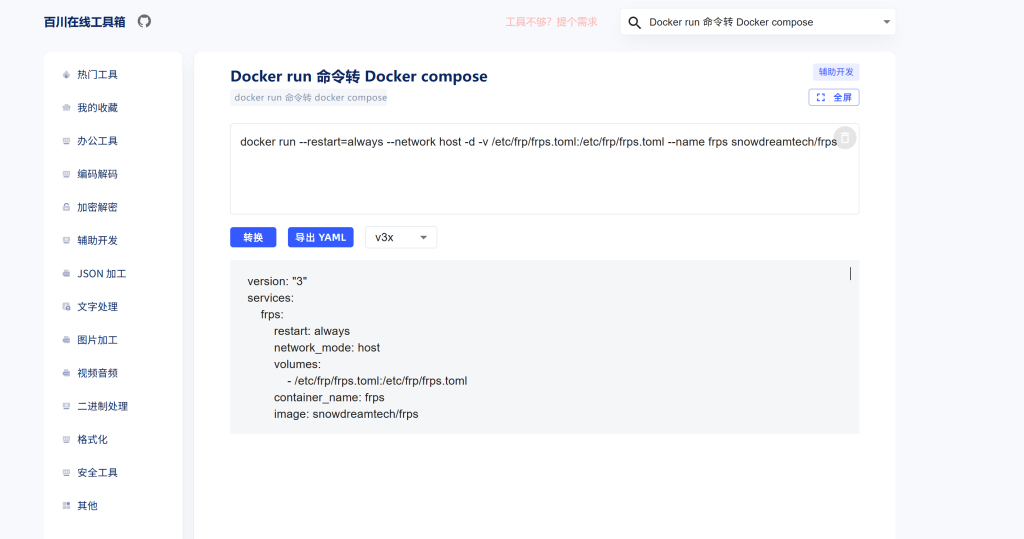Click the 'restart: always' output line
The height and width of the screenshot is (539, 1024).
(x=312, y=331)
